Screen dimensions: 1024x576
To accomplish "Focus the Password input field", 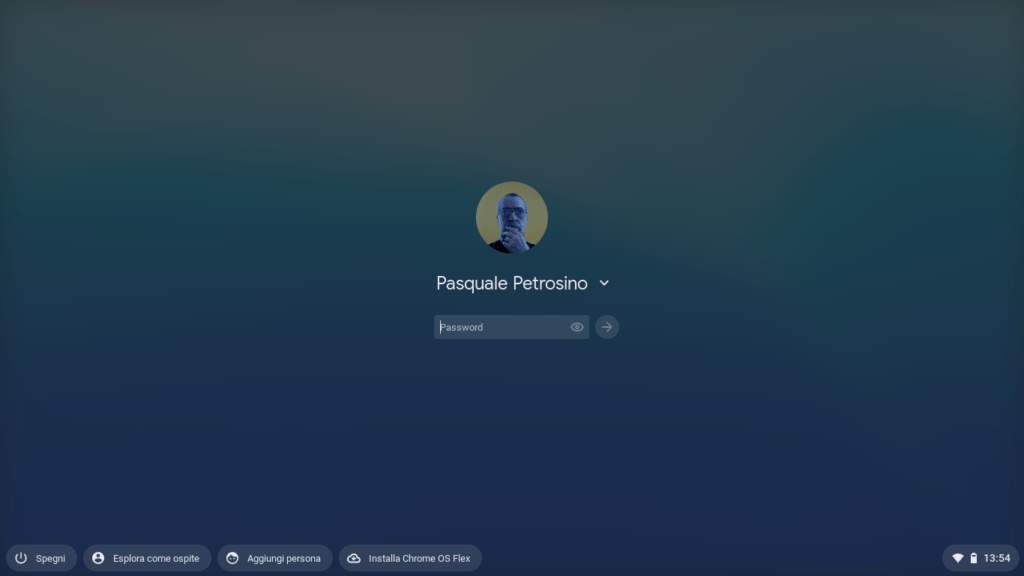I will (500, 327).
